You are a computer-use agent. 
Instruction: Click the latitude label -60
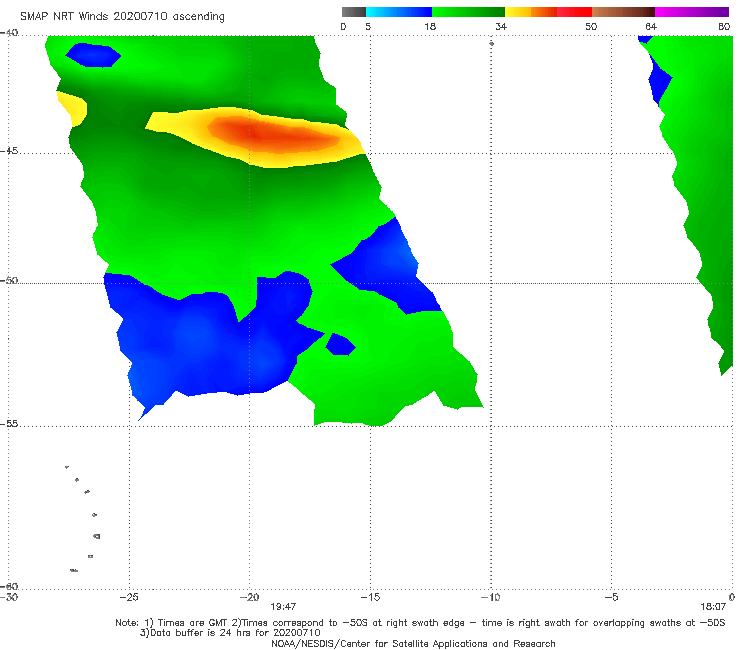tap(9, 586)
